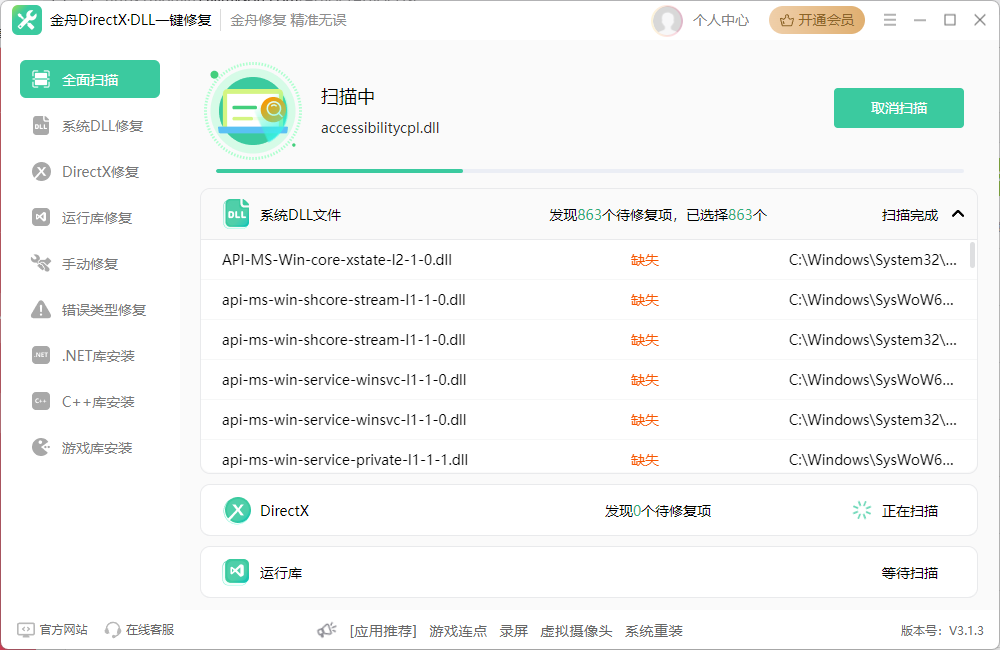Viewport: 1000px width, 650px height.
Task: Collapse the 系统DLL文件 section chevron
Action: coord(958,214)
